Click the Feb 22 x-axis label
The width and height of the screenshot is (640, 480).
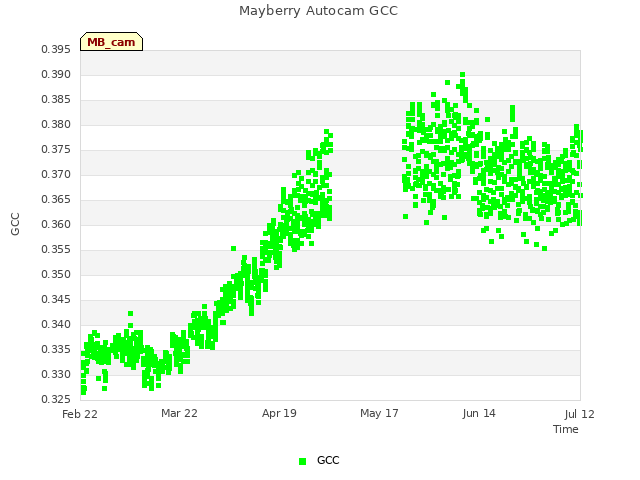coord(80,414)
